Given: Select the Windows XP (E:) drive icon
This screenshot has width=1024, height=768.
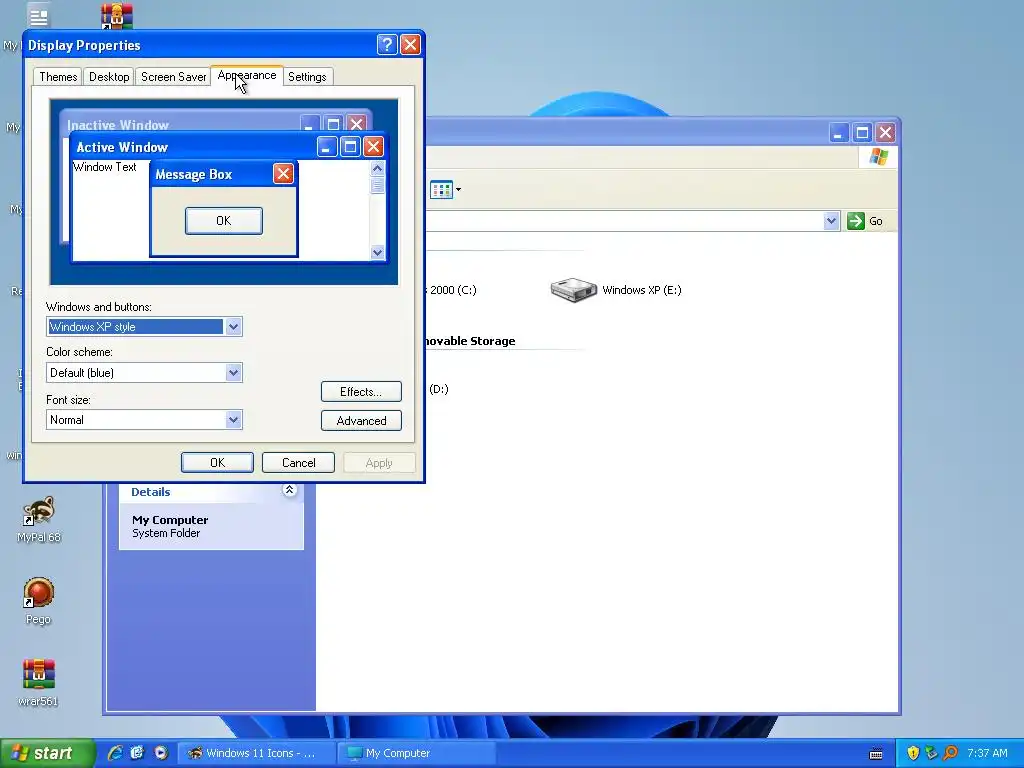Looking at the screenshot, I should (x=573, y=290).
